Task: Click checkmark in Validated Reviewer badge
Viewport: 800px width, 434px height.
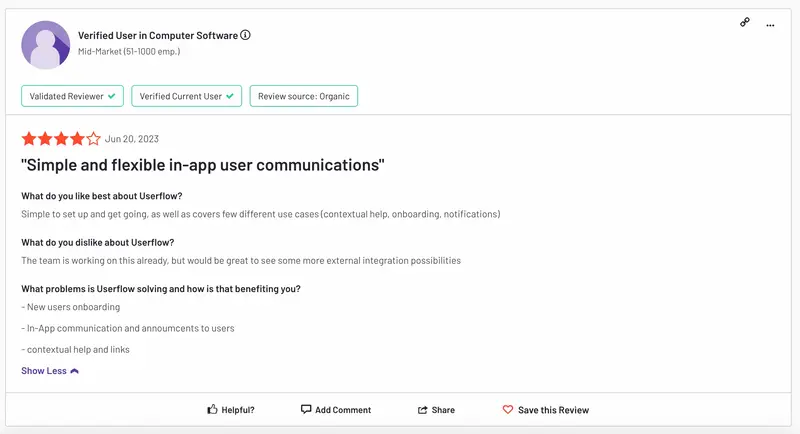Action: (112, 96)
